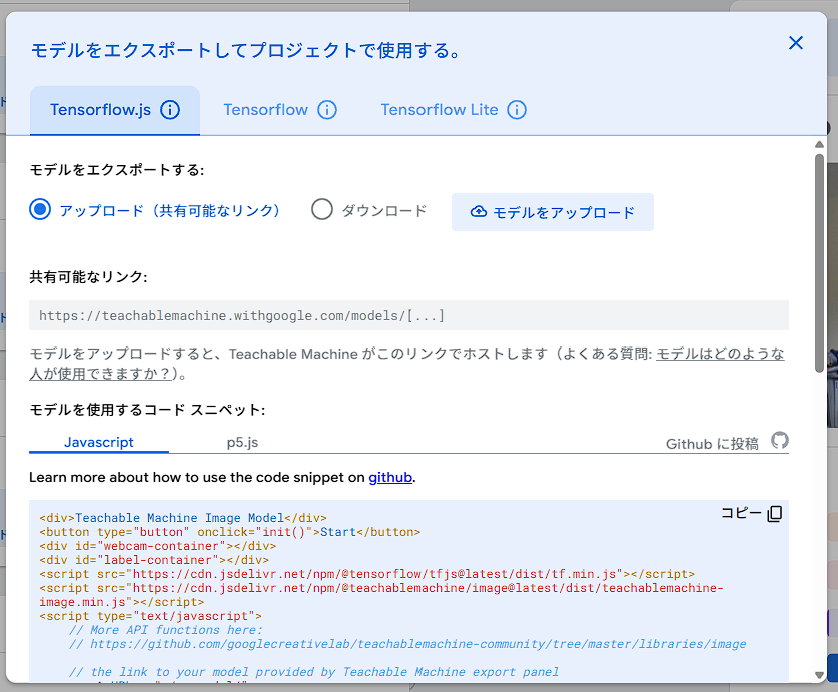
Task: Open the github link in description
Action: coord(390,477)
